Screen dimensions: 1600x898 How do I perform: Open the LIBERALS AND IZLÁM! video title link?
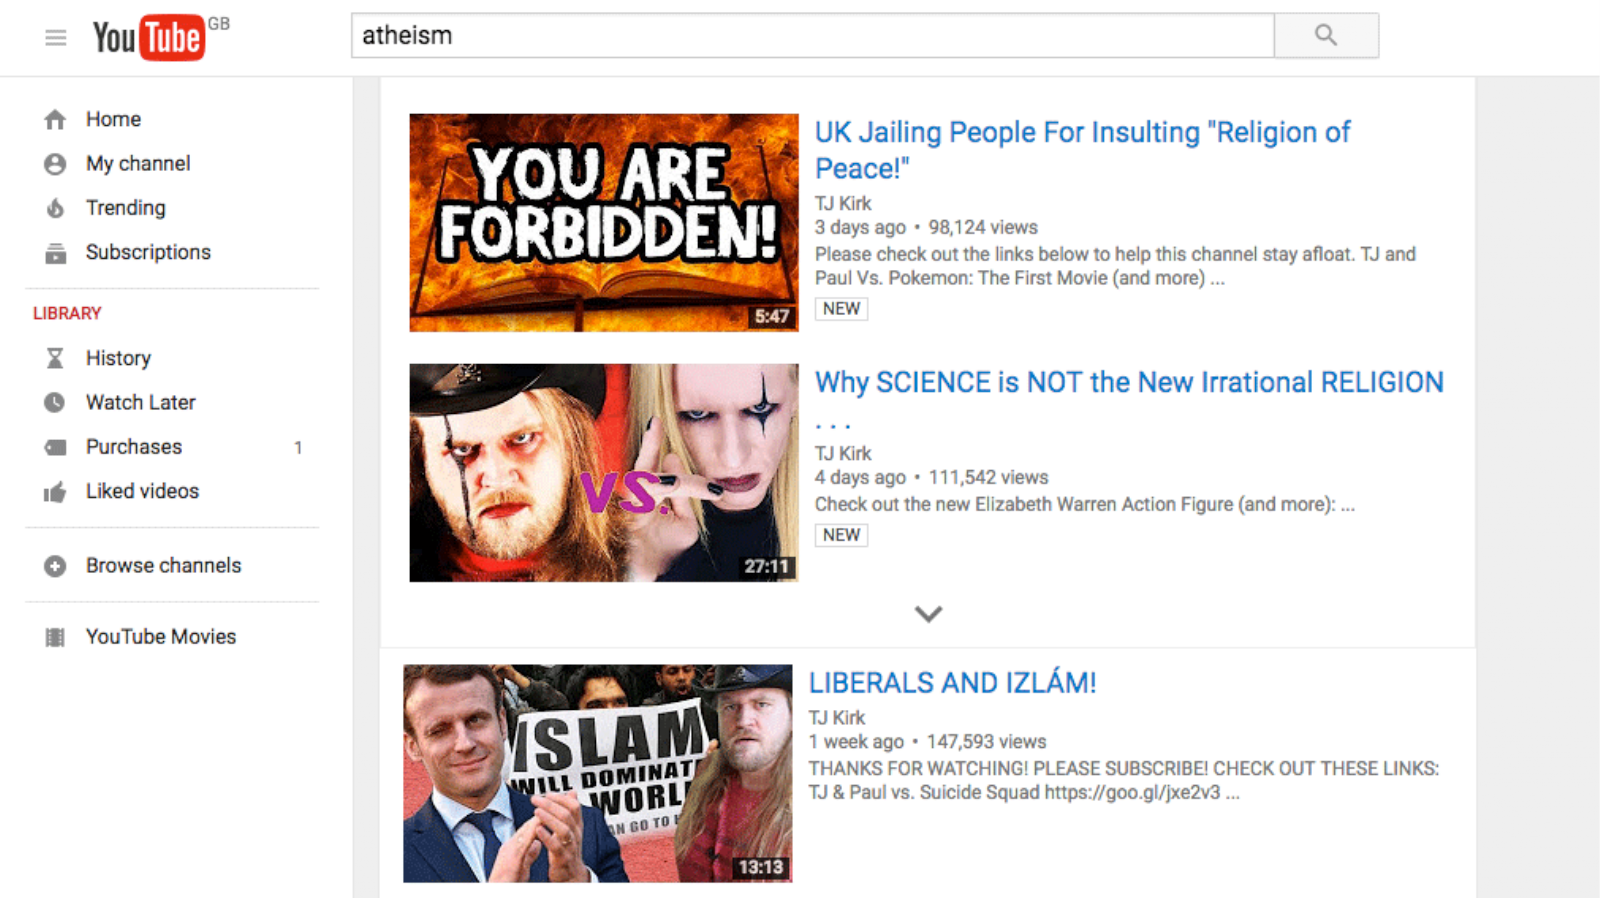click(x=952, y=683)
